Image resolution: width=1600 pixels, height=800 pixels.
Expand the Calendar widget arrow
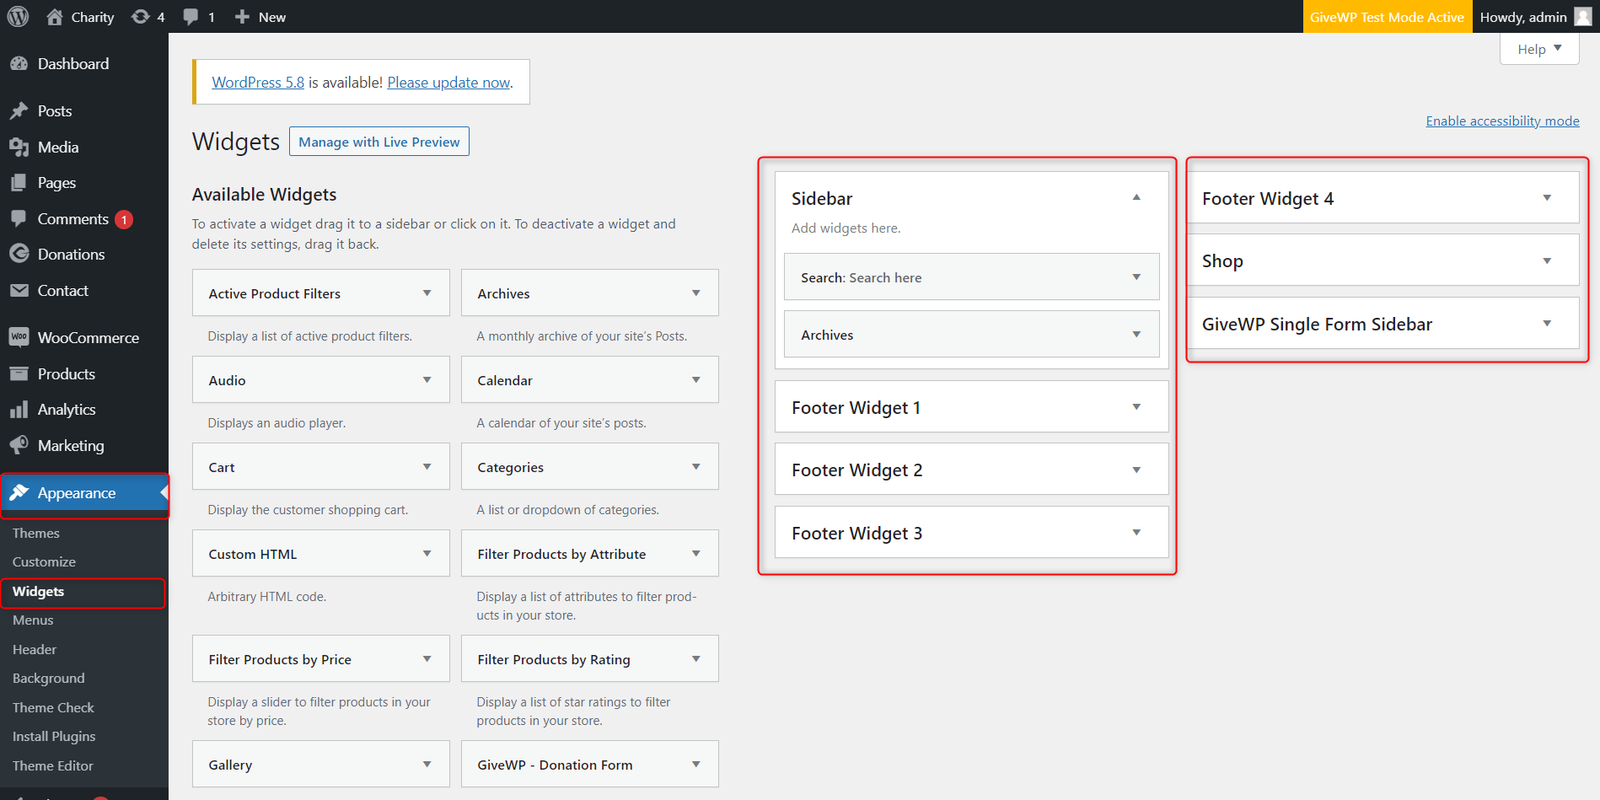coord(696,380)
